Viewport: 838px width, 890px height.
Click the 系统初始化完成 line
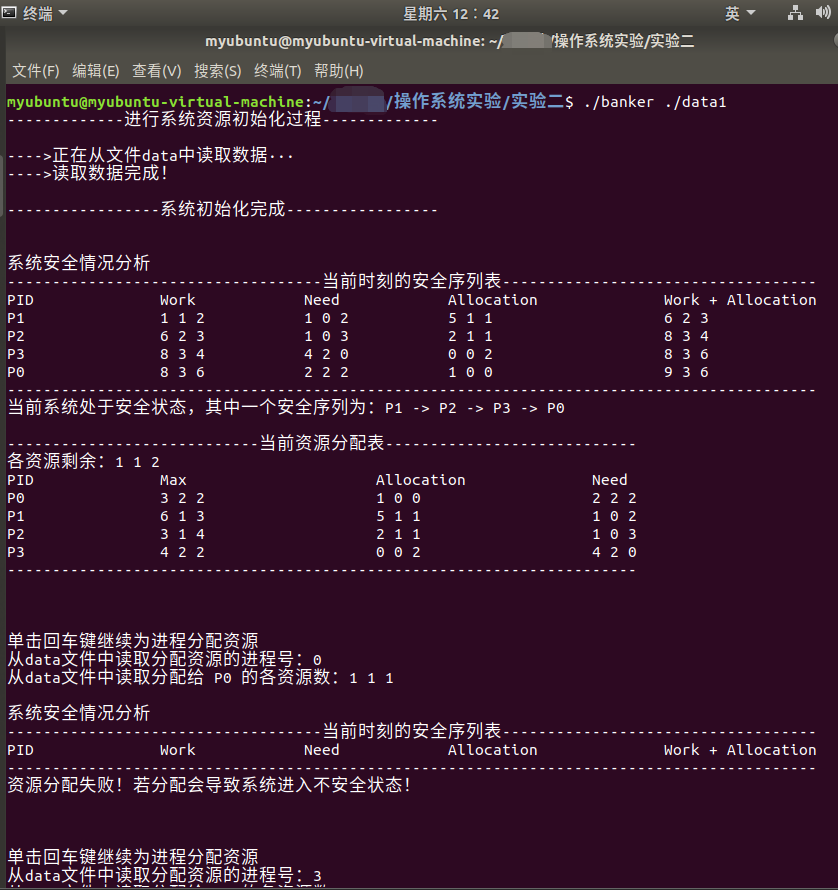point(223,209)
